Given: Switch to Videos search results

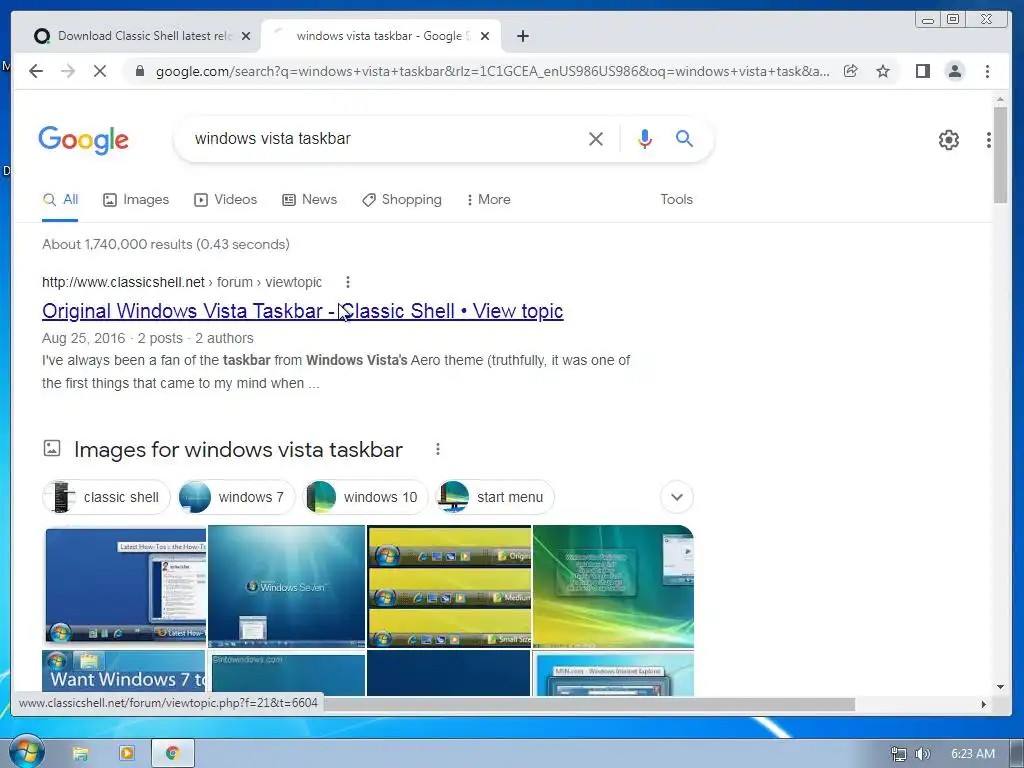Looking at the screenshot, I should tap(225, 200).
